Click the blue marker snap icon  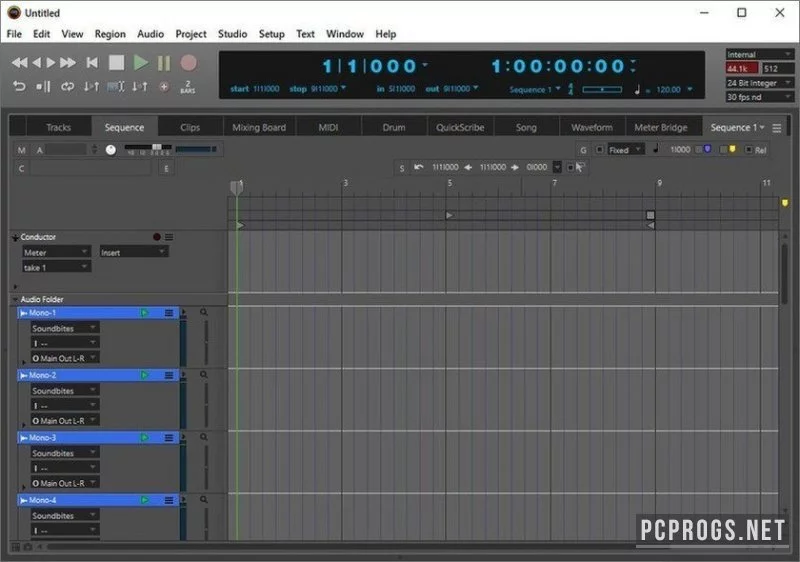pos(707,149)
